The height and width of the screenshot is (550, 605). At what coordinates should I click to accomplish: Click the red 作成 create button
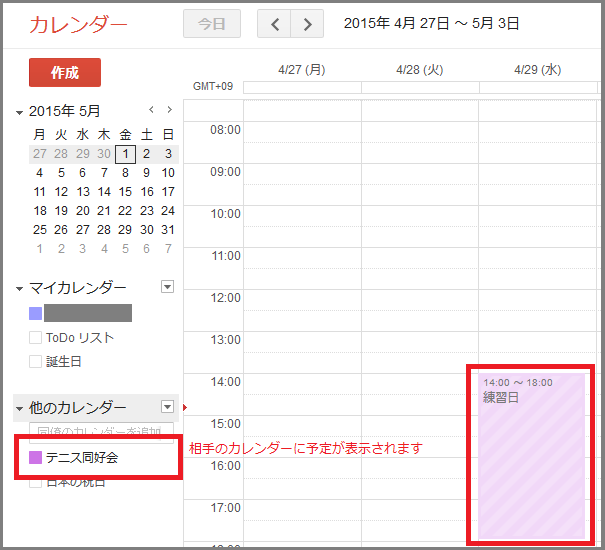65,73
